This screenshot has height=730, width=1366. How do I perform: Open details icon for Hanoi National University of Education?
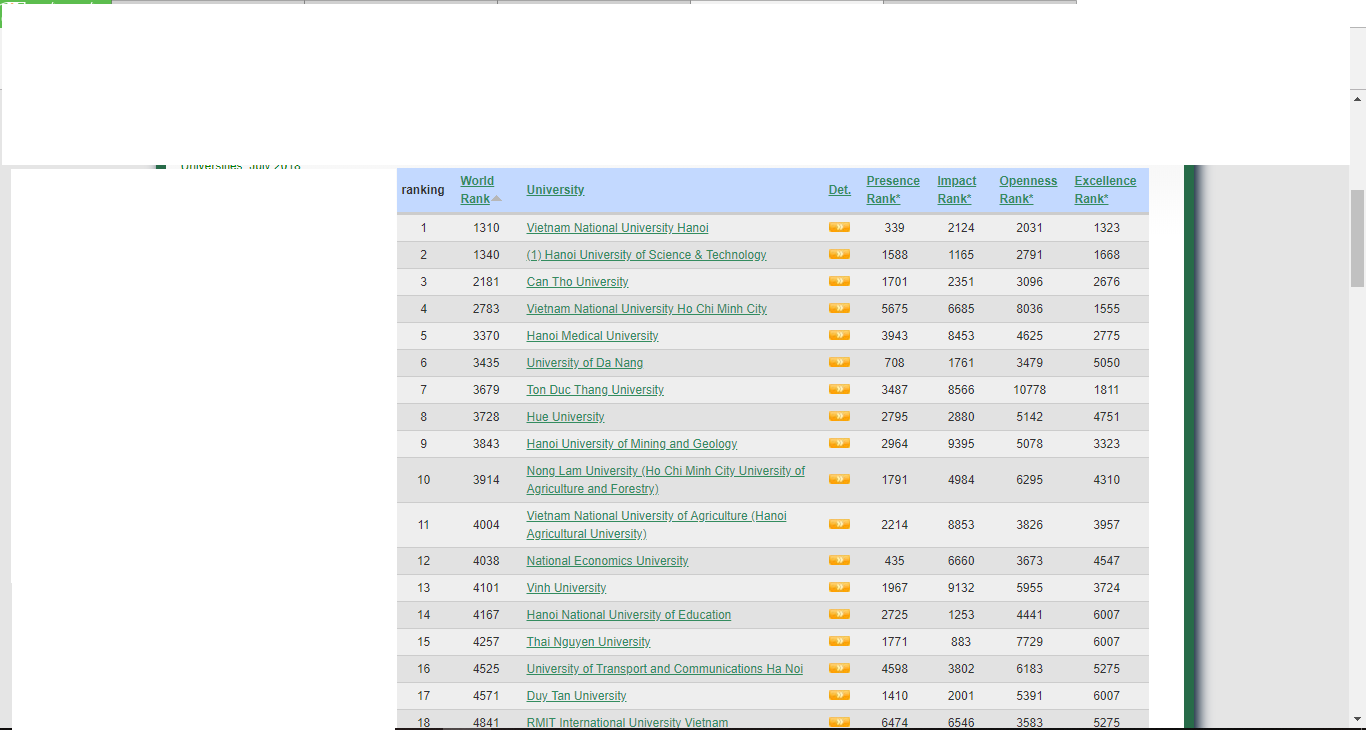point(839,614)
